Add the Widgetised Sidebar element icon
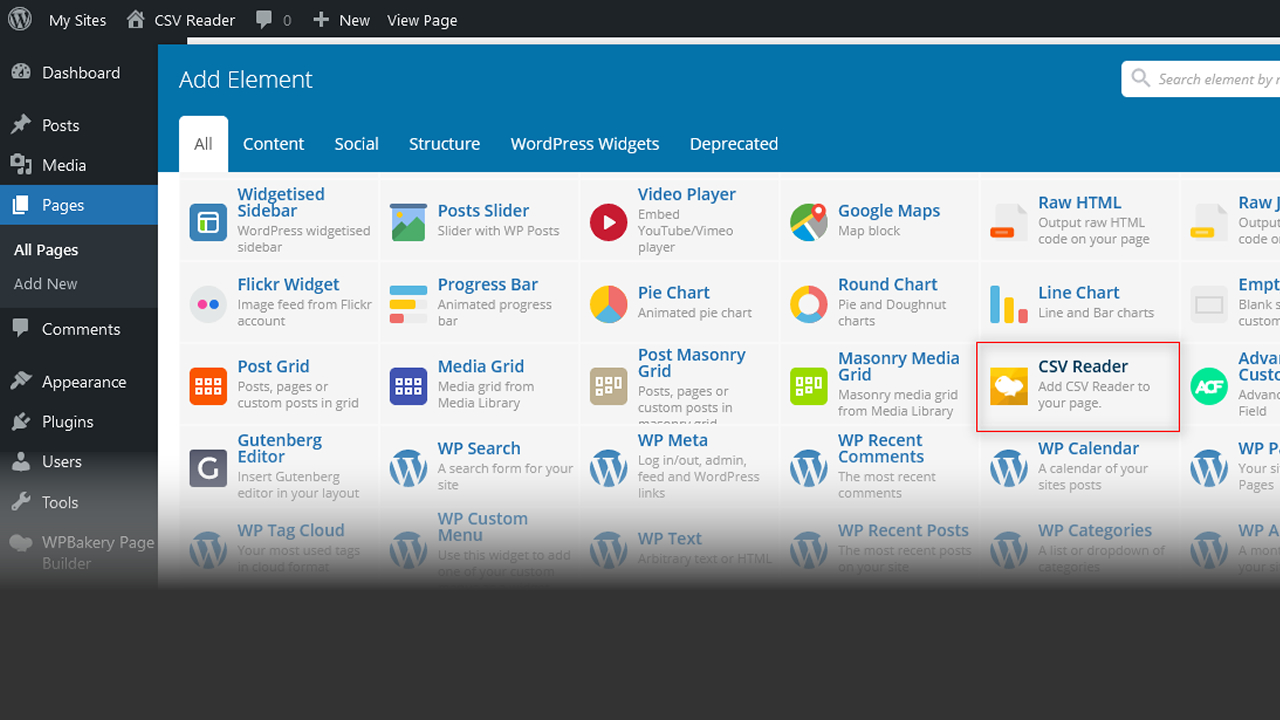Viewport: 1280px width, 720px height. click(208, 222)
